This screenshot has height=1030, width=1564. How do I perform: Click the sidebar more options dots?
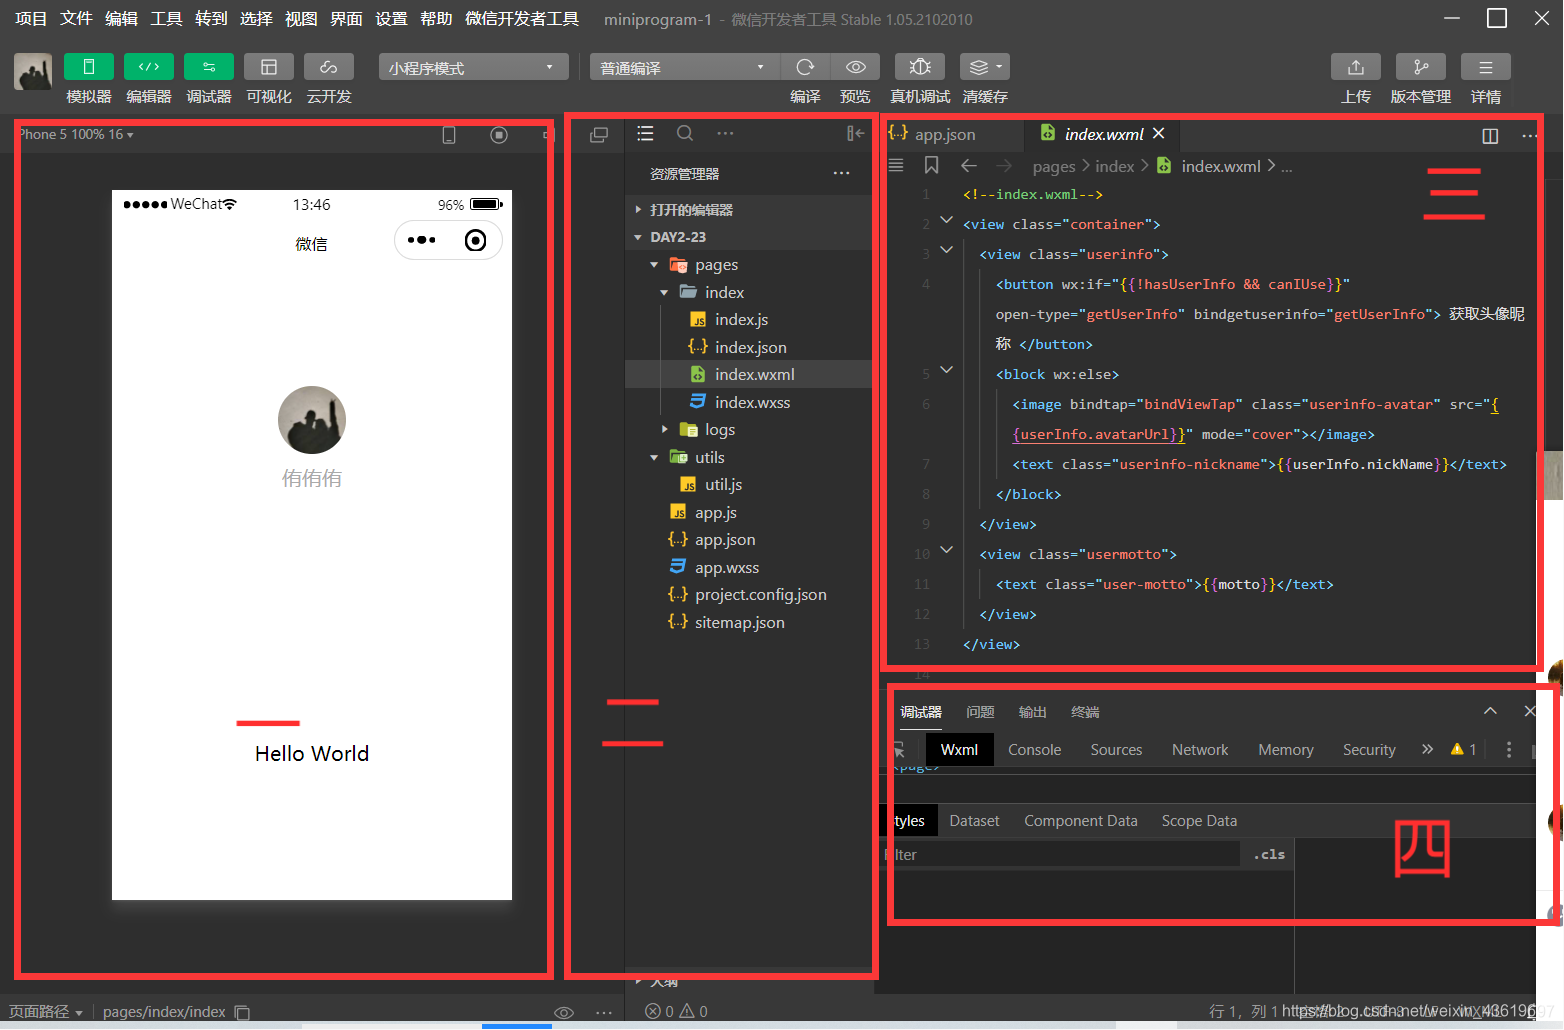click(725, 133)
